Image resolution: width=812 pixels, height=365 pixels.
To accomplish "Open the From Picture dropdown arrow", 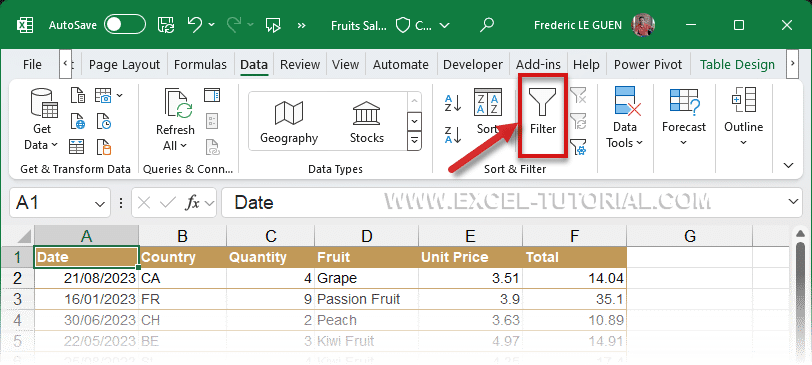I will pos(120,96).
